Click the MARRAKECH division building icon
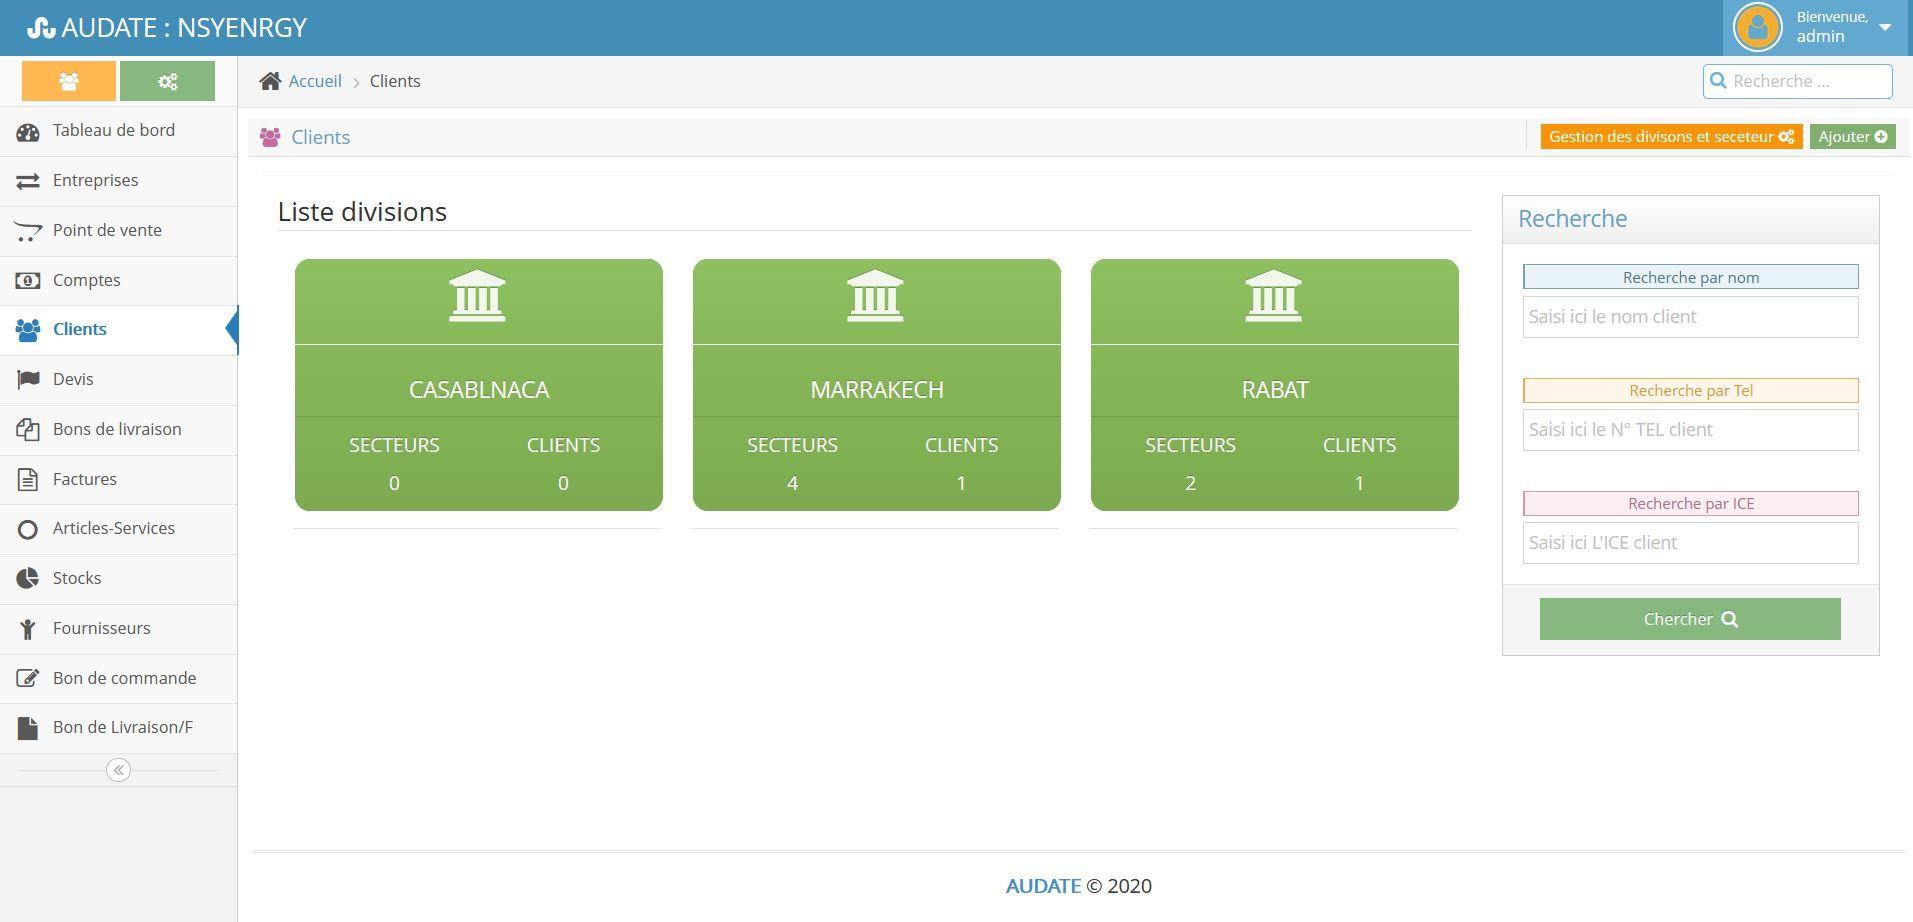Image resolution: width=1913 pixels, height=922 pixels. 875,296
